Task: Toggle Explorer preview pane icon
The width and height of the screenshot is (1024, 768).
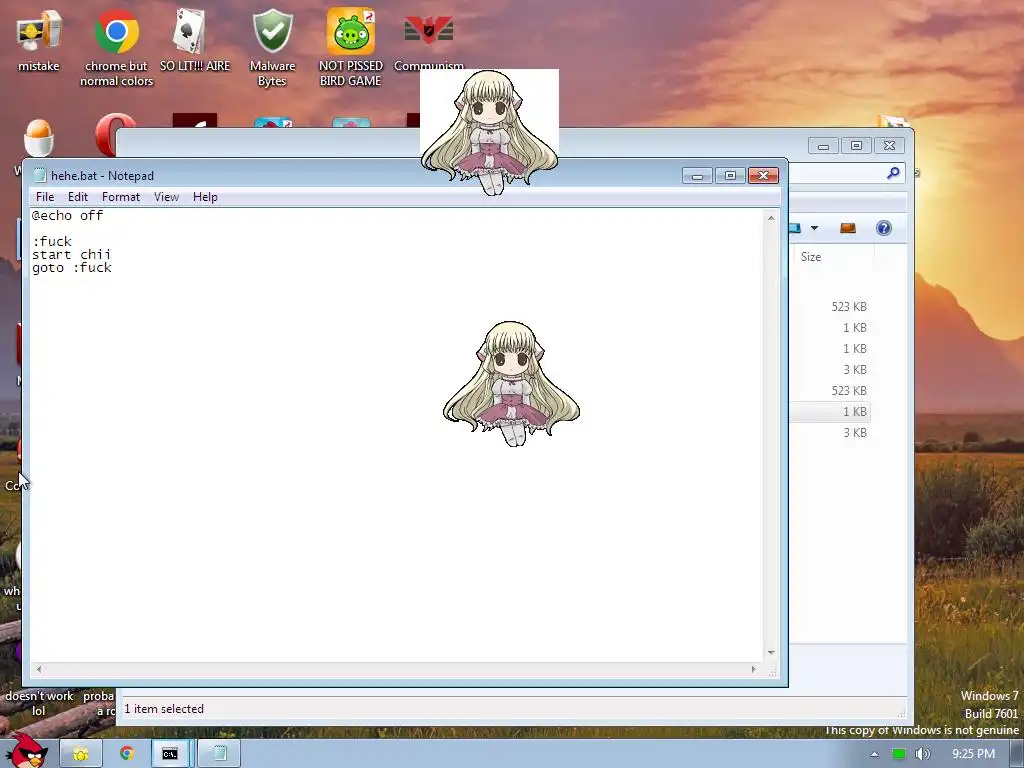Action: (x=848, y=228)
